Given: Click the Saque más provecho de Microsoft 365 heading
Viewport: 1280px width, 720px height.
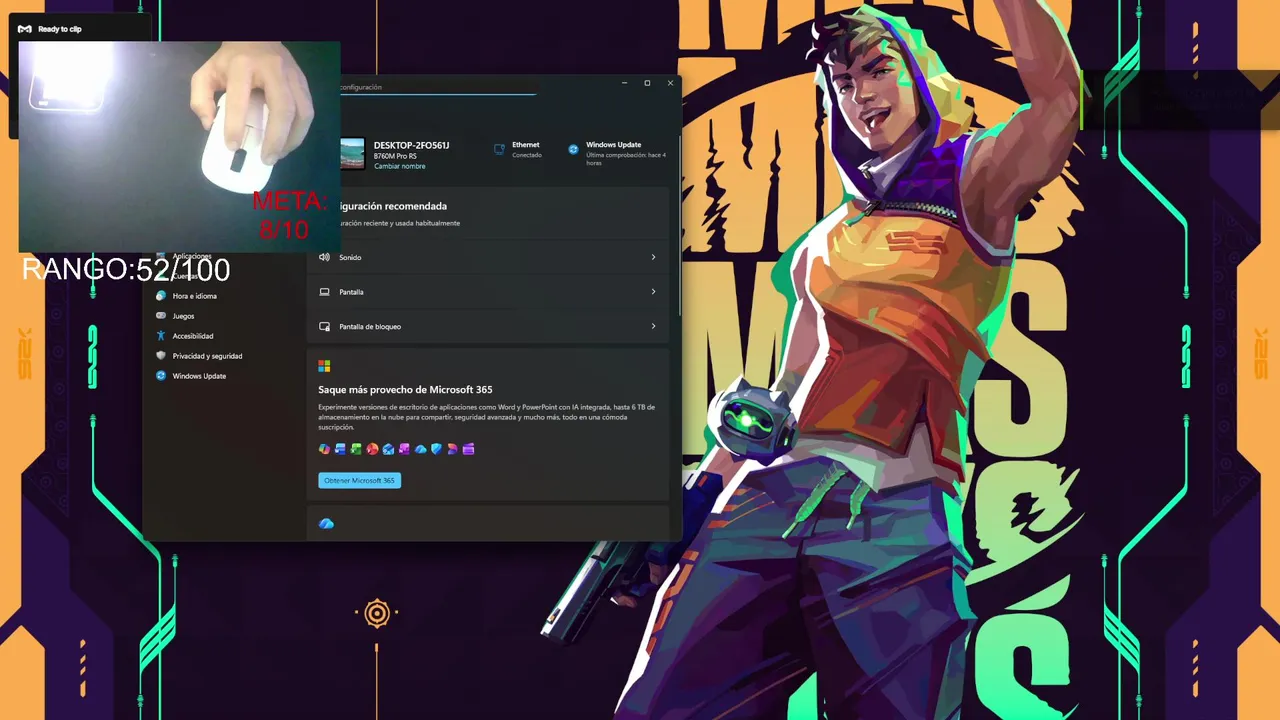Looking at the screenshot, I should tap(405, 390).
